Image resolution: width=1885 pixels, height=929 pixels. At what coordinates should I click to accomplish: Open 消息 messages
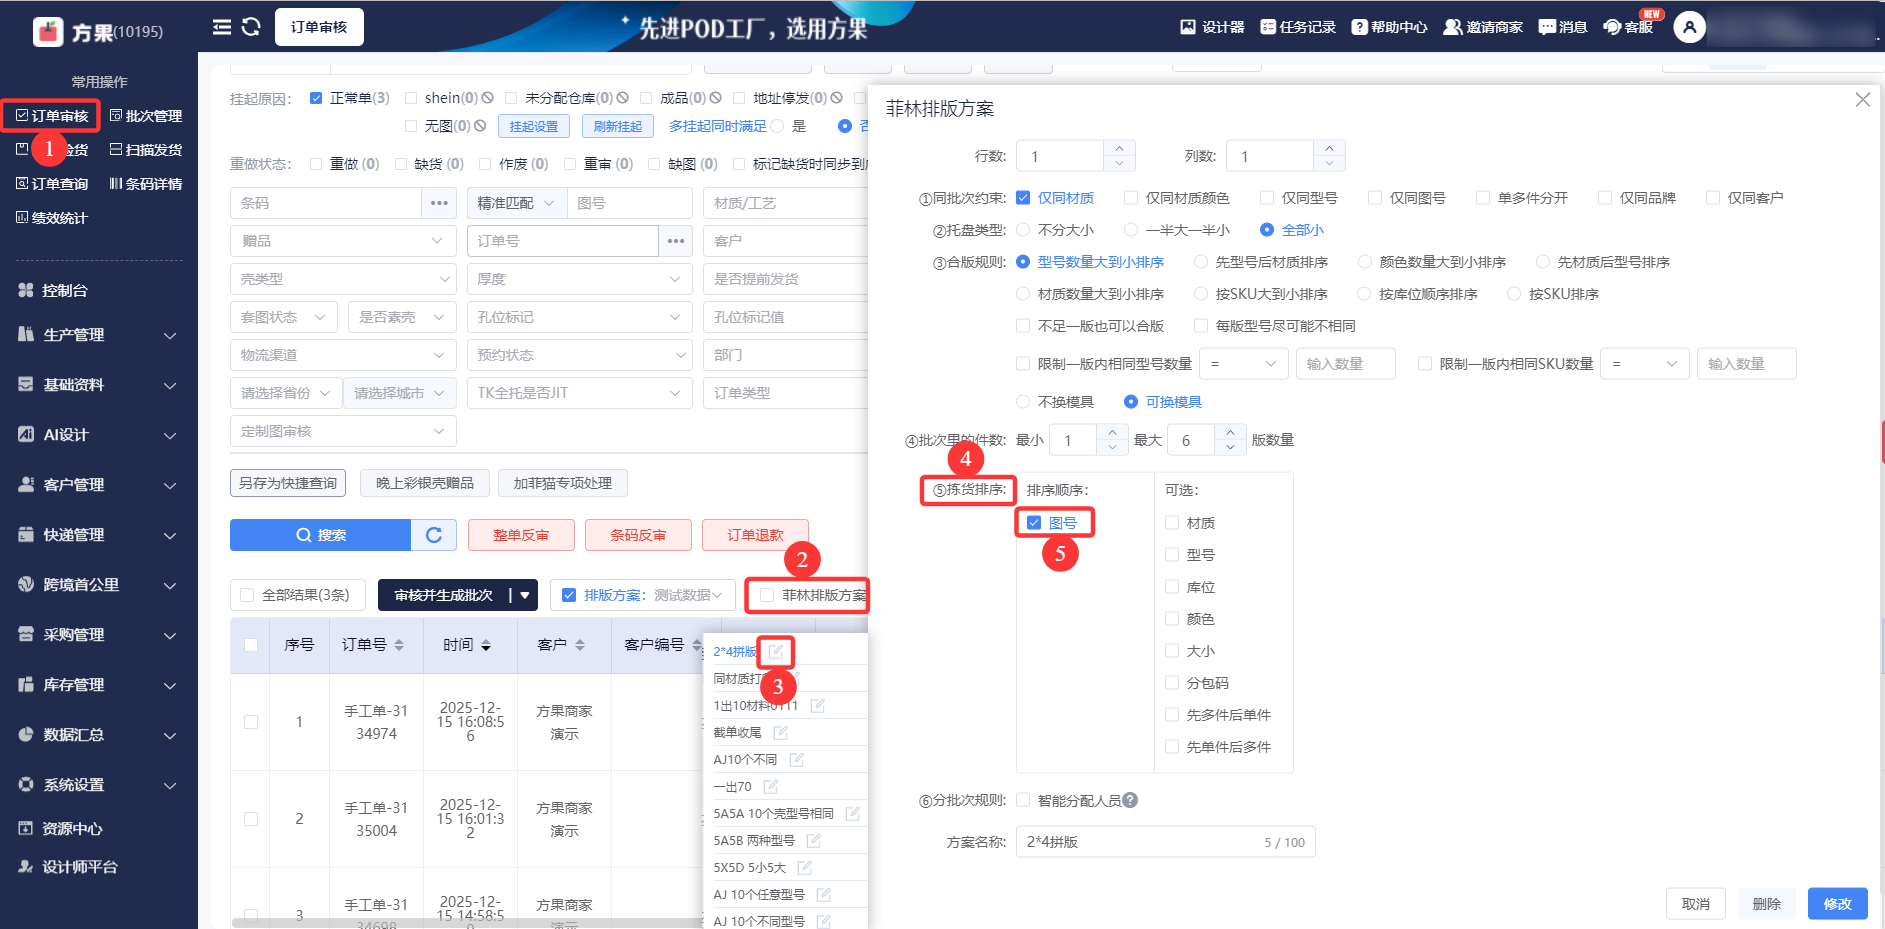coord(1562,27)
